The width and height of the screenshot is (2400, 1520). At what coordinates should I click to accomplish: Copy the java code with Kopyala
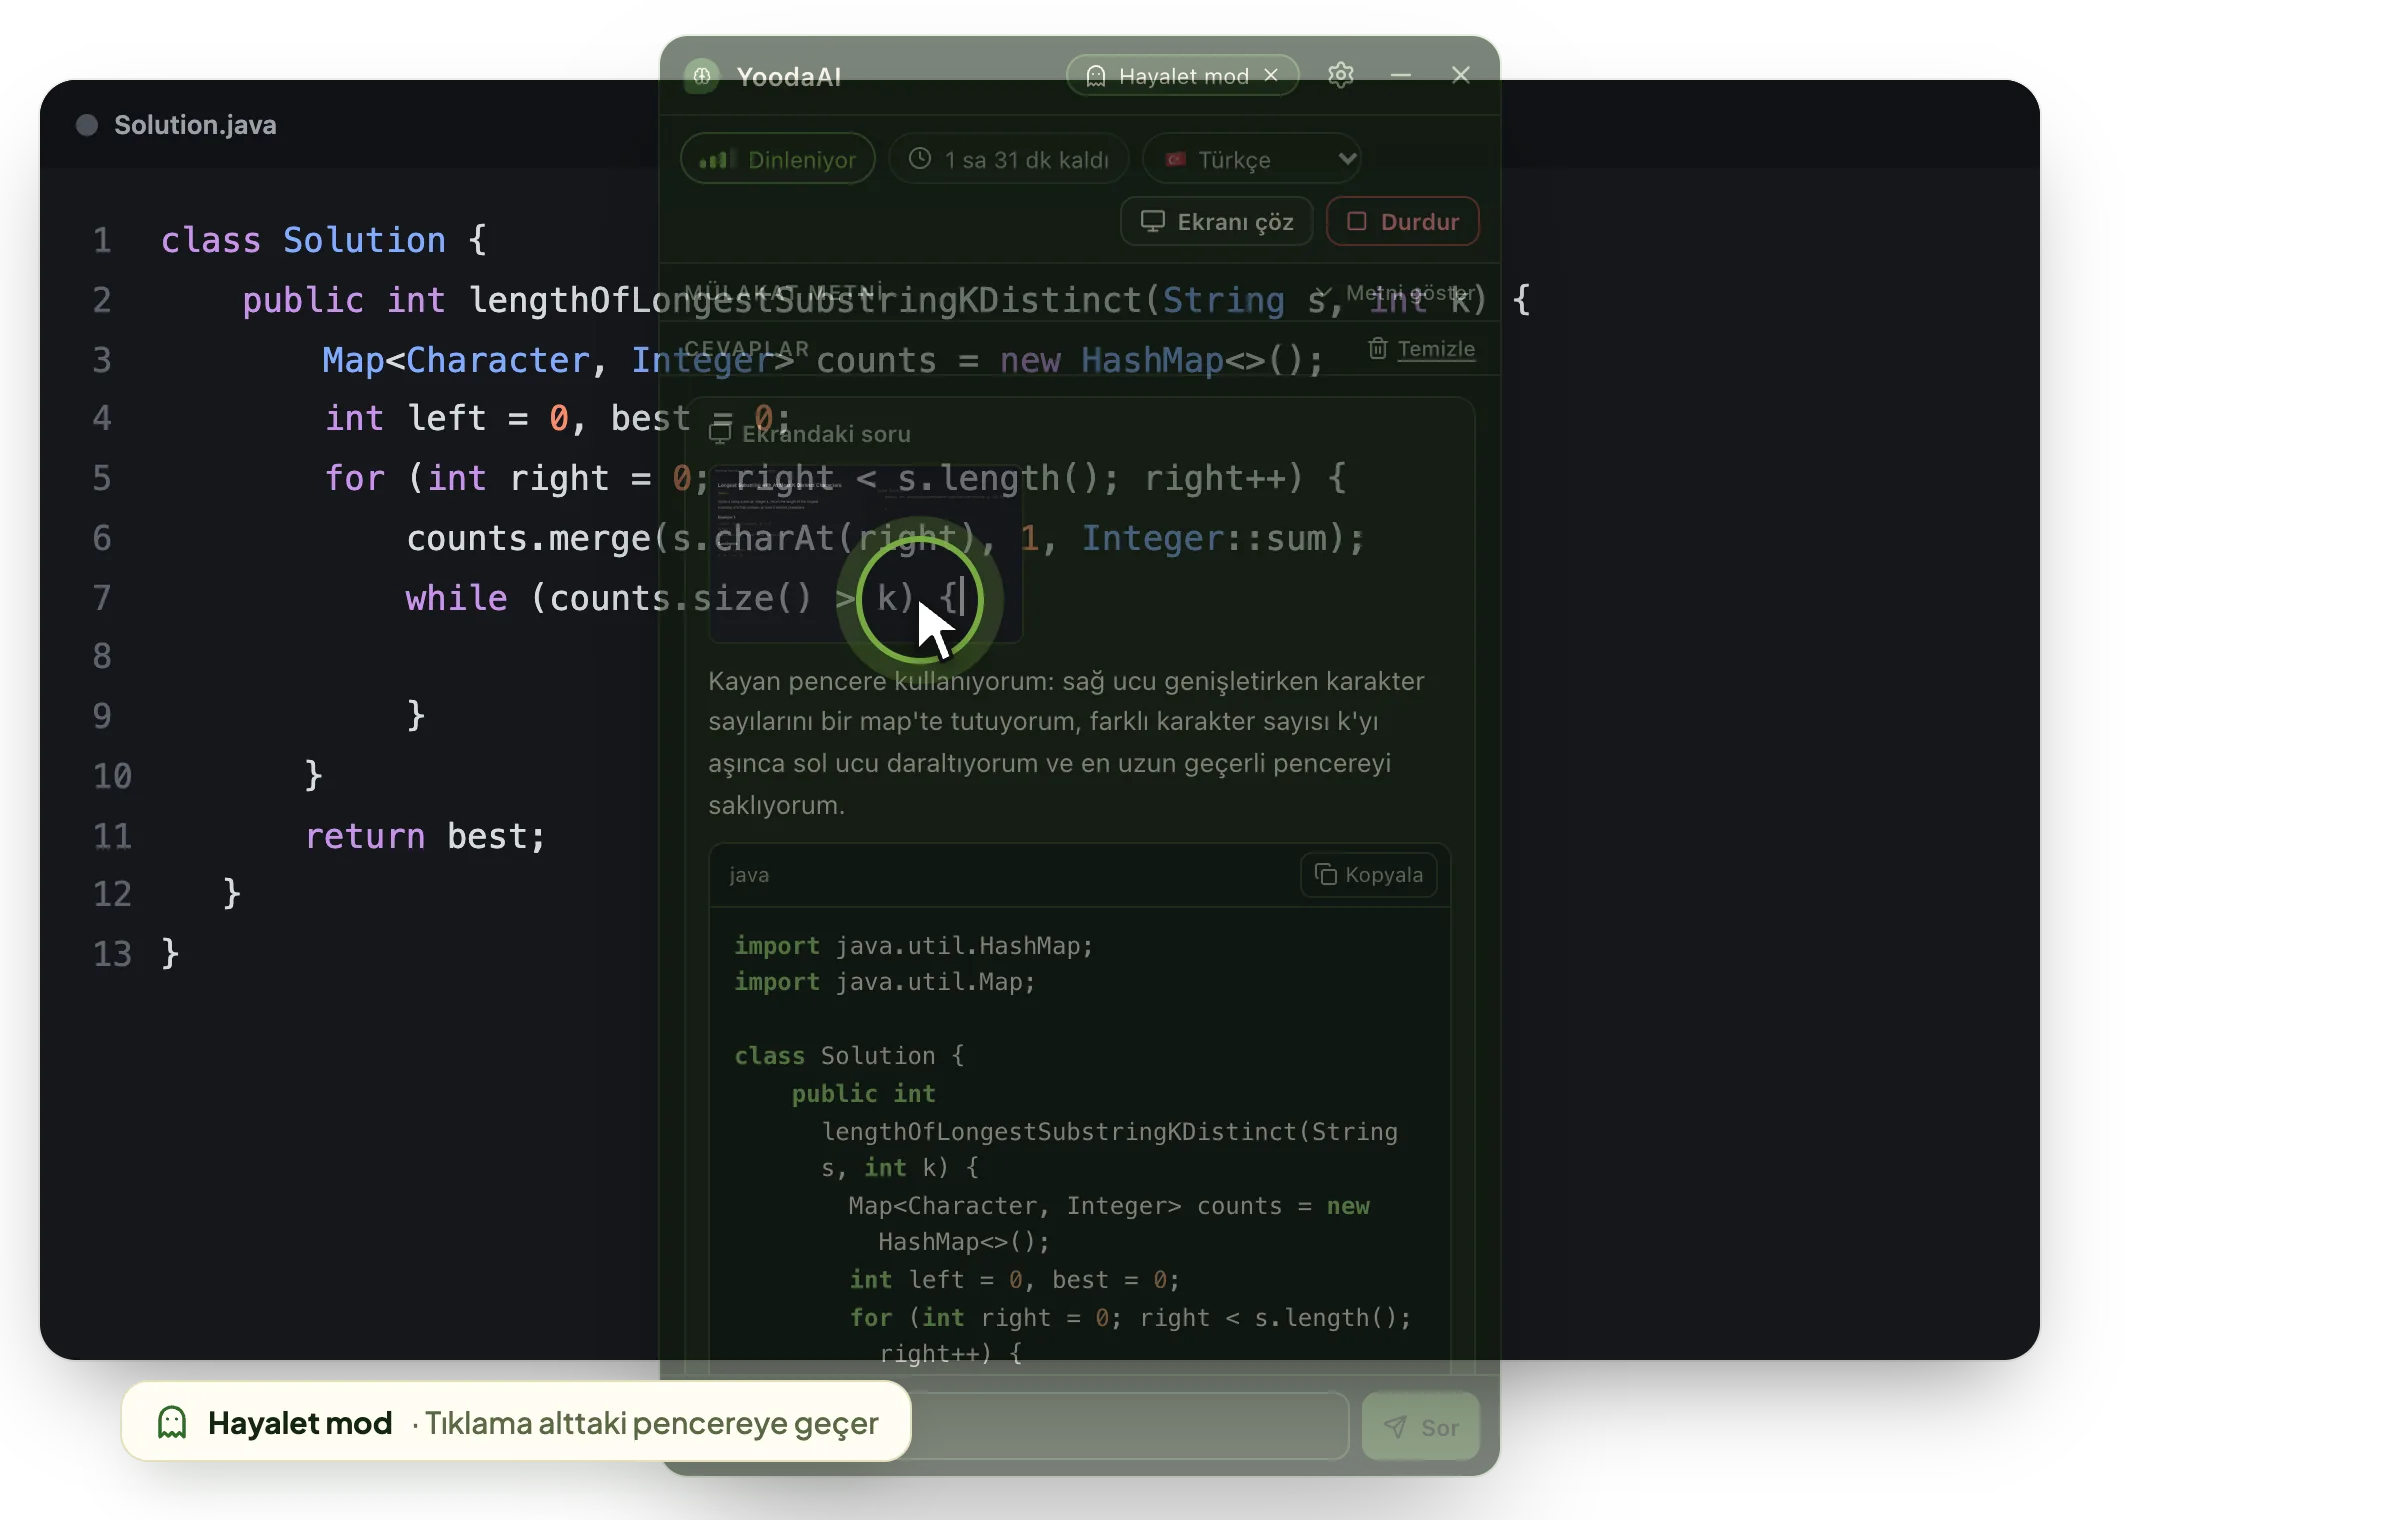pyautogui.click(x=1368, y=875)
